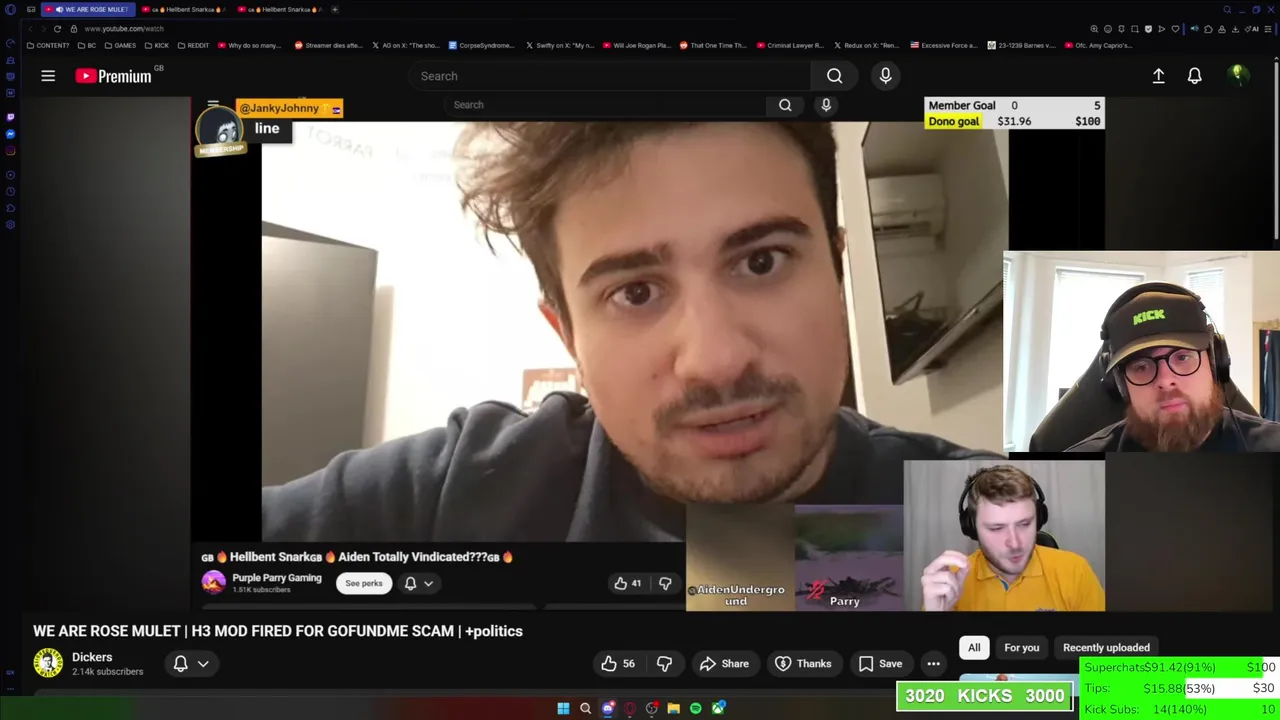
Task: Click See perks for Purple Parry Gaming
Action: point(364,583)
